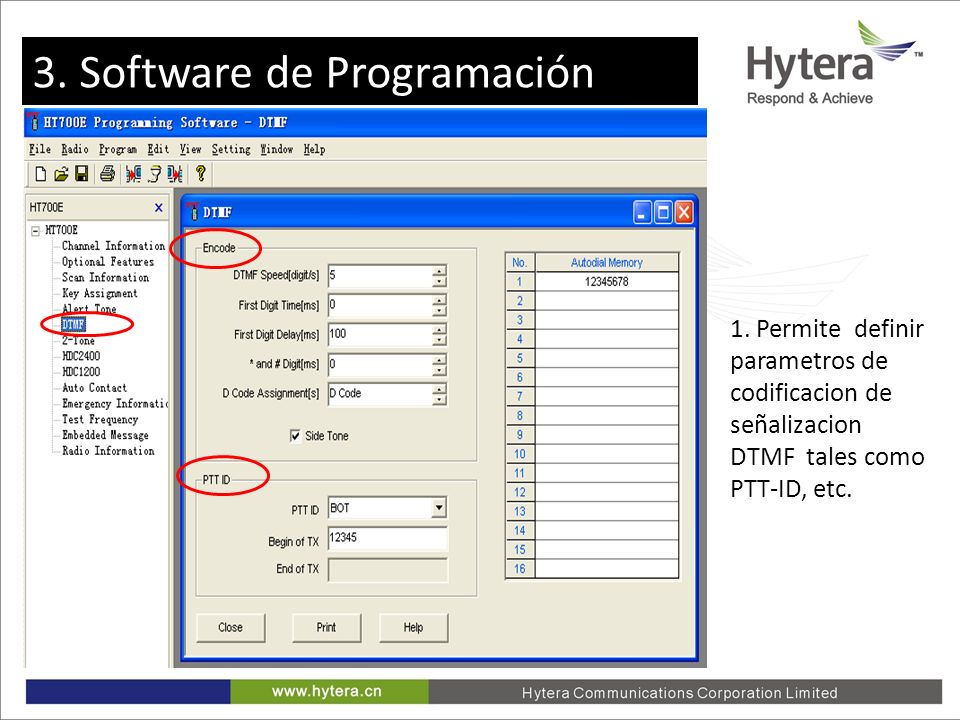Open the Program menu

coord(118,149)
